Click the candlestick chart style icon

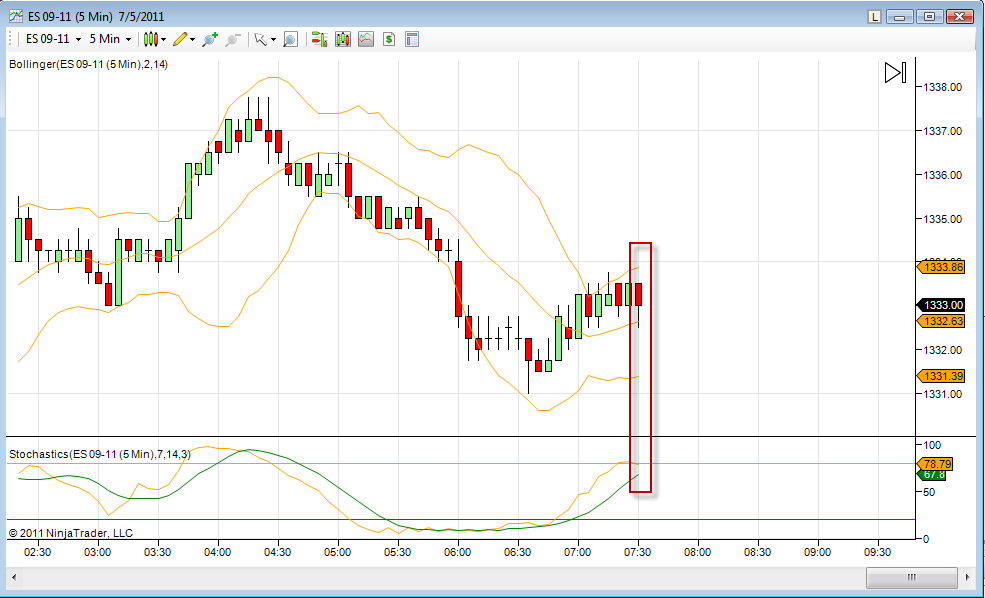(150, 40)
